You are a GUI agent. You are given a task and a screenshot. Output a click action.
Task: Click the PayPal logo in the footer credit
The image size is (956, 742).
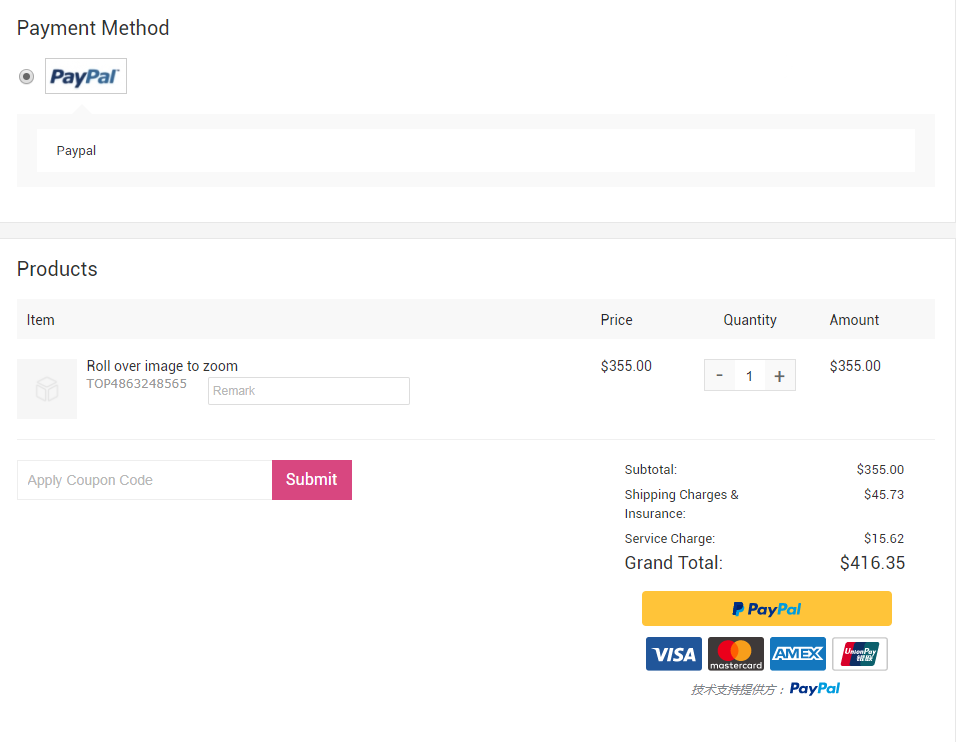pos(815,689)
